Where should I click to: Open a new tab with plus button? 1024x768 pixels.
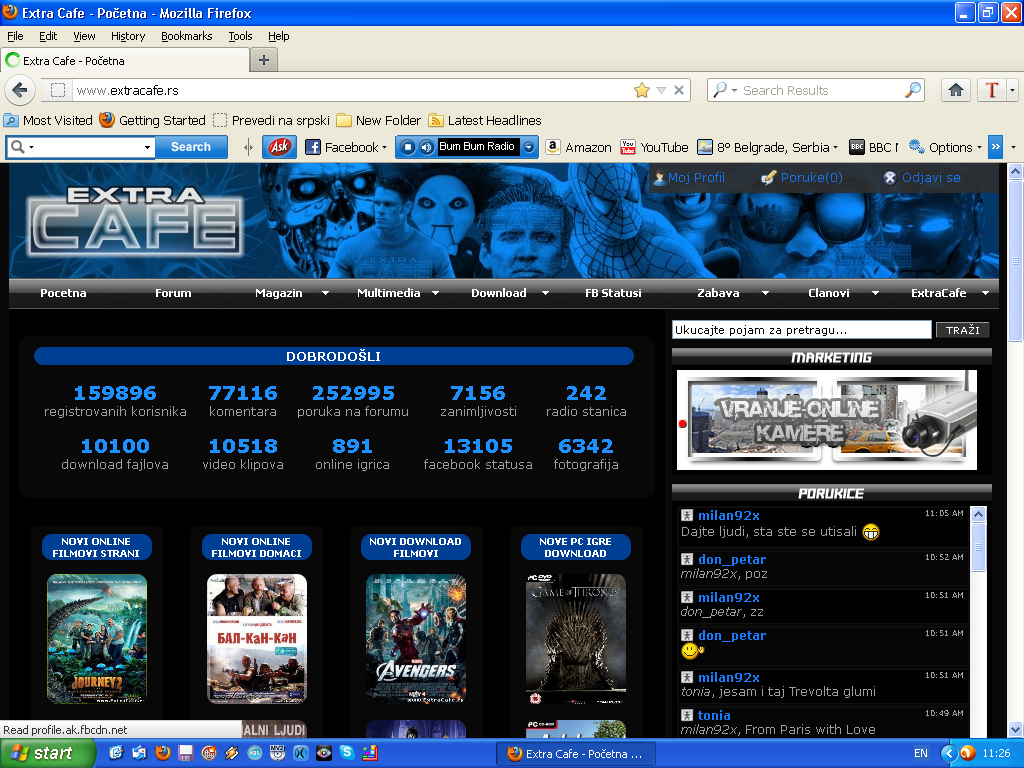[x=264, y=60]
